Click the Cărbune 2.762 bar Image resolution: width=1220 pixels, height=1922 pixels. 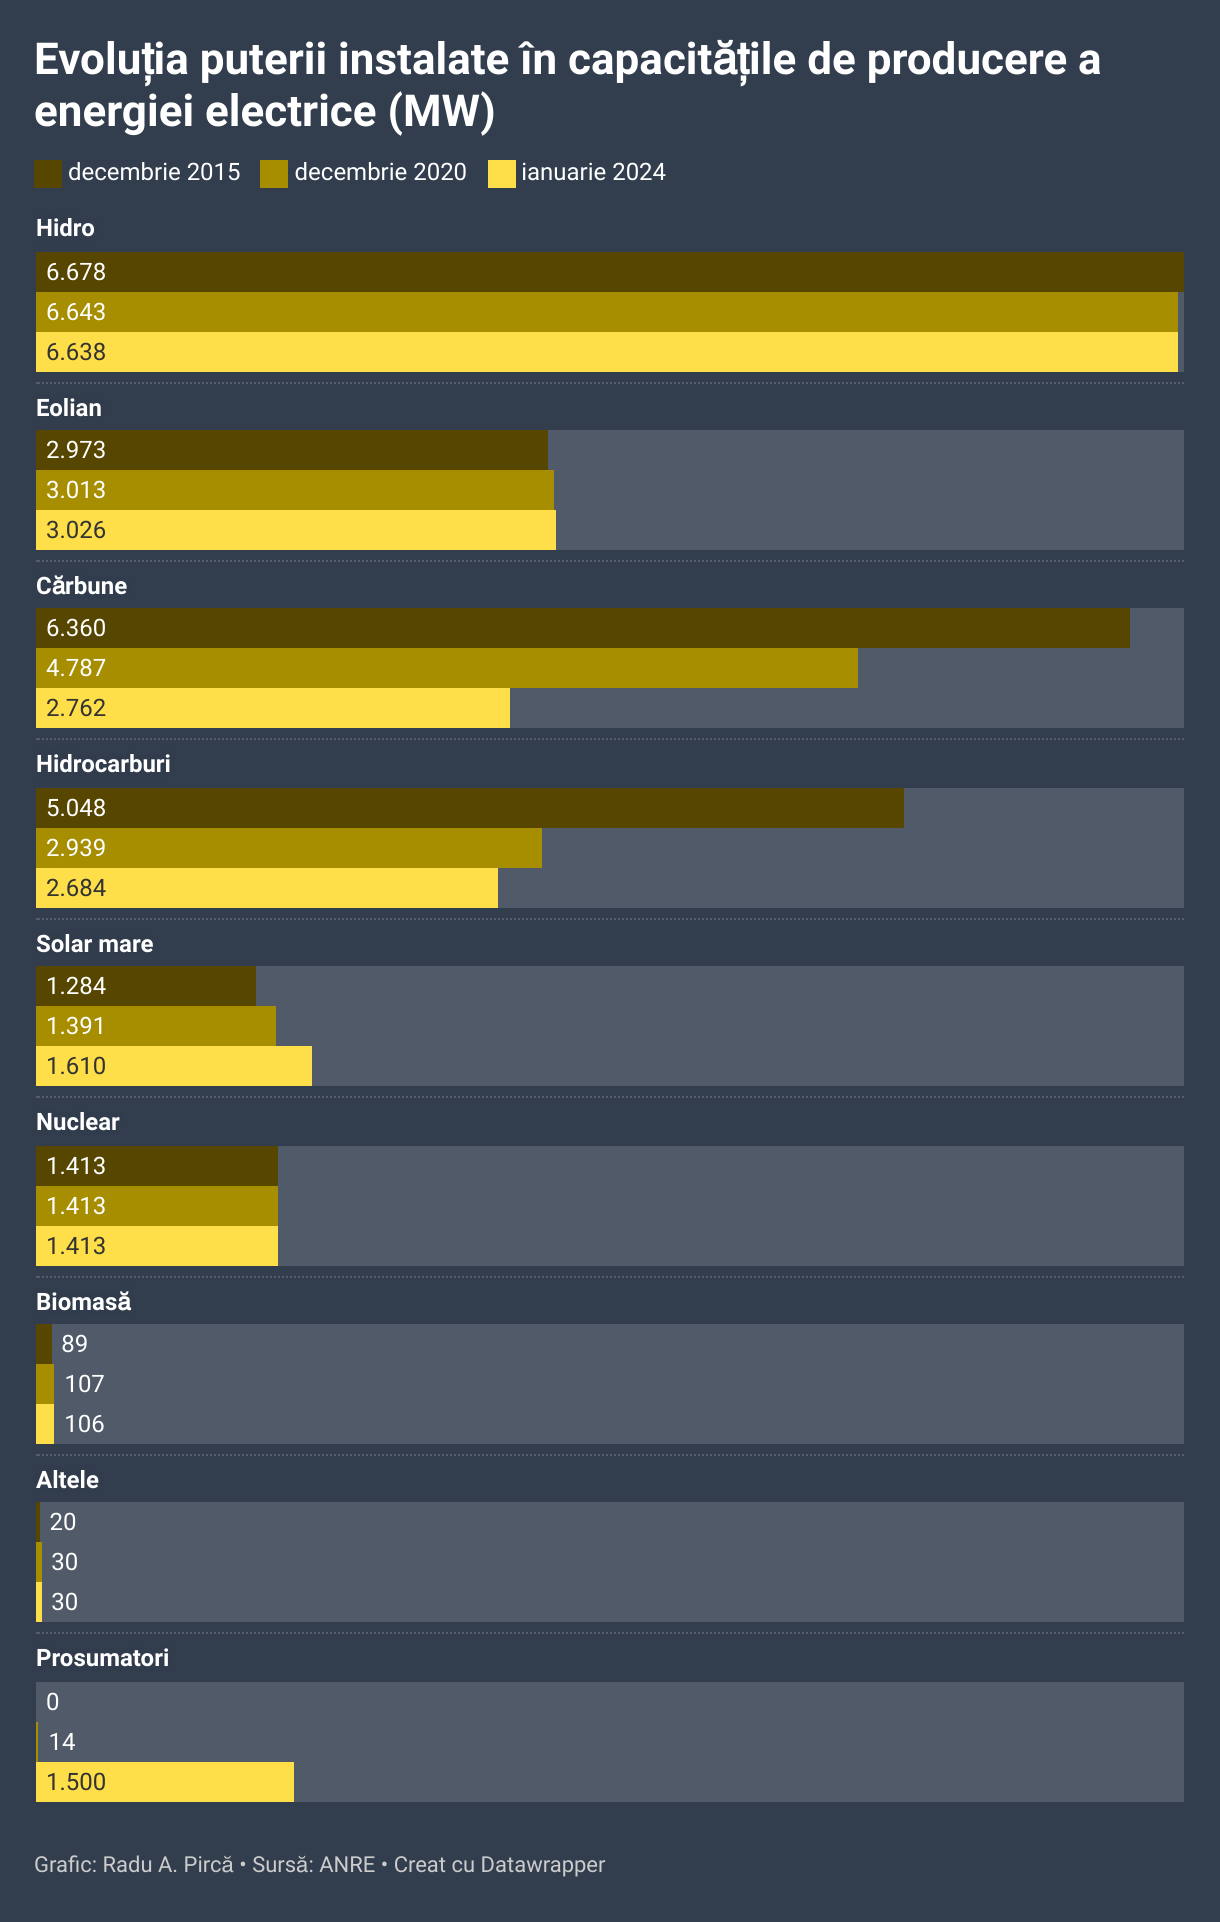click(x=273, y=708)
